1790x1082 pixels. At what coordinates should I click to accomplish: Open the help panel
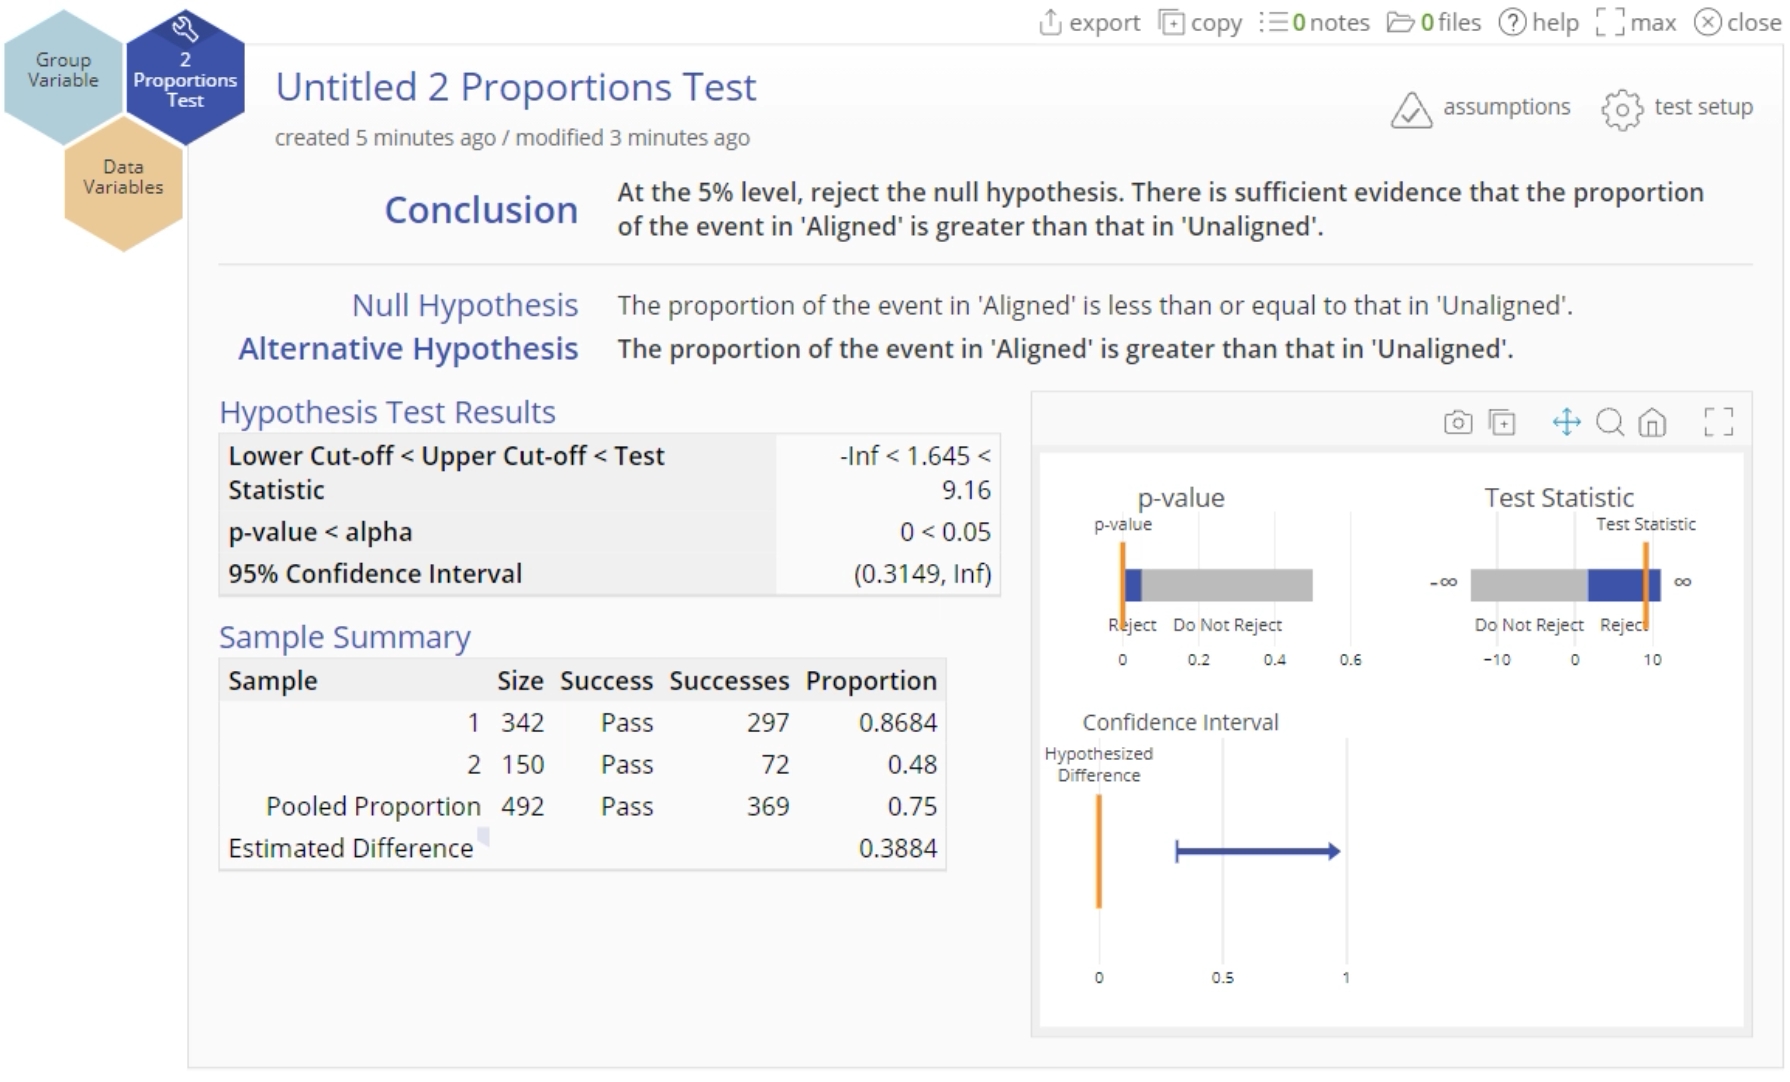(x=1538, y=22)
